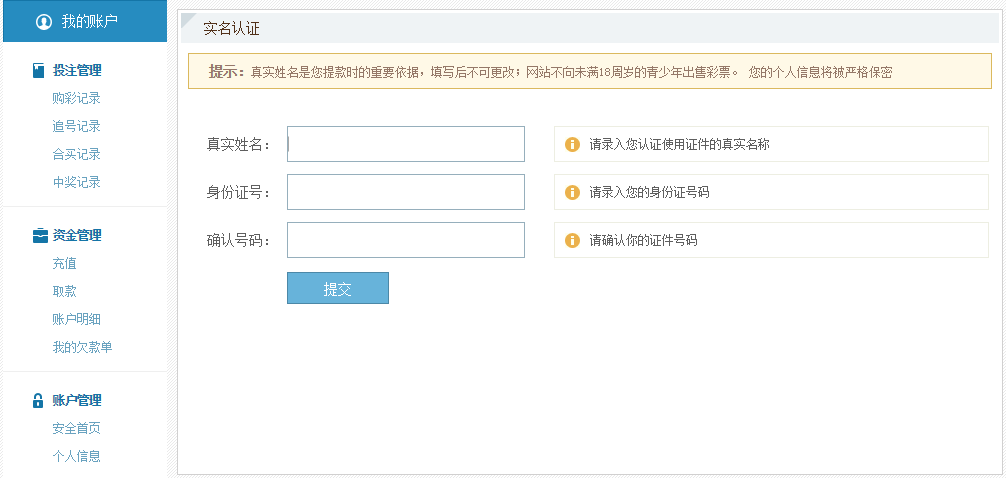Focus the 真实姓名 input field

tap(405, 144)
